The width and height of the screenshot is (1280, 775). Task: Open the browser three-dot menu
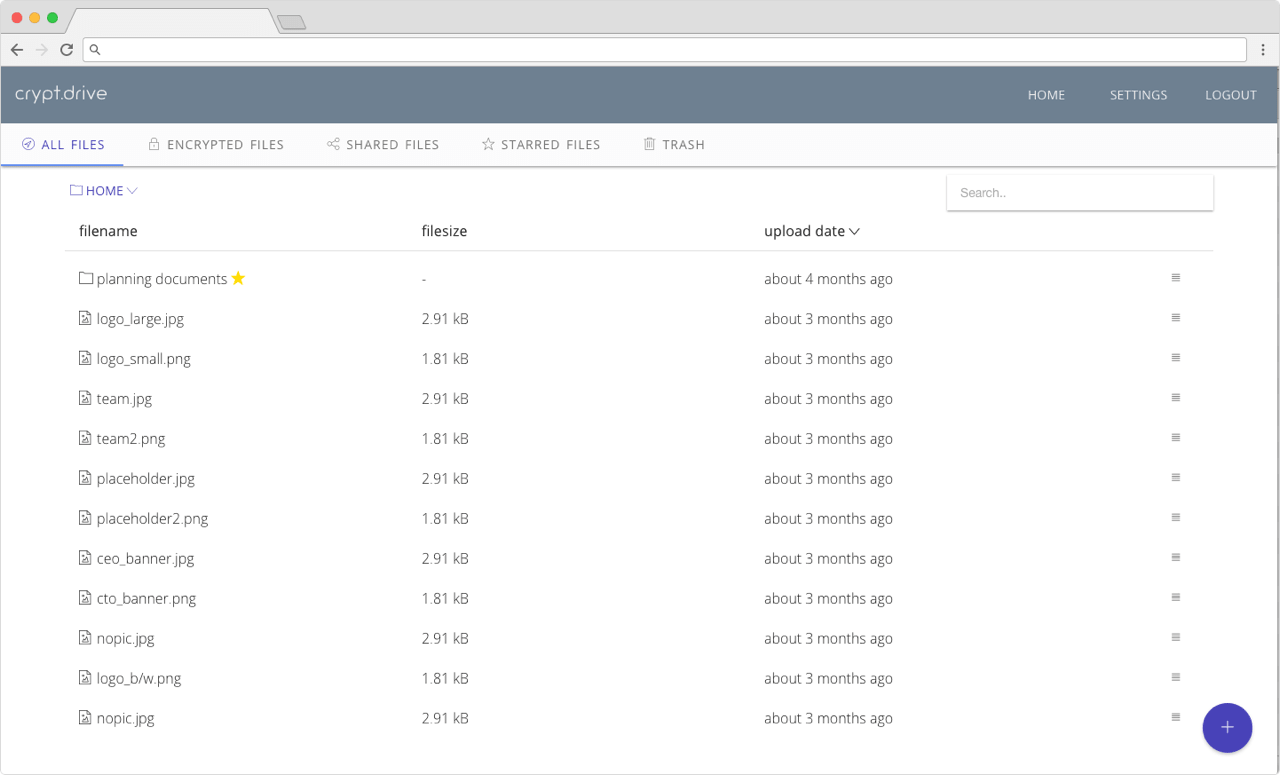tap(1263, 49)
